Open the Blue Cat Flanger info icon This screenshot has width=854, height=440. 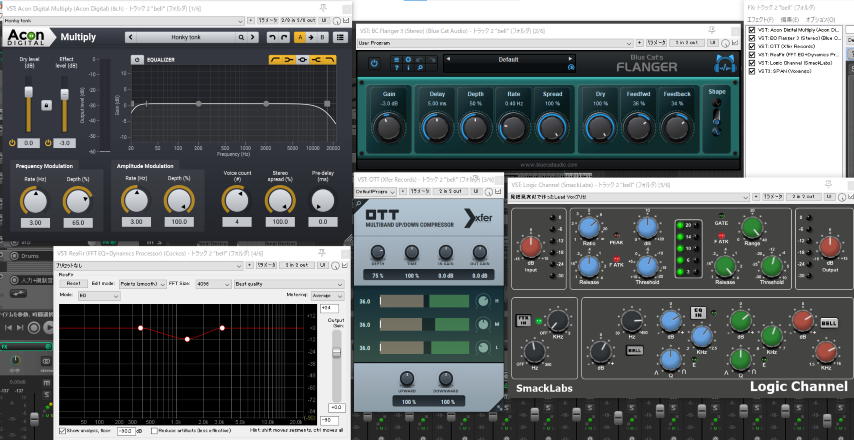pos(408,68)
